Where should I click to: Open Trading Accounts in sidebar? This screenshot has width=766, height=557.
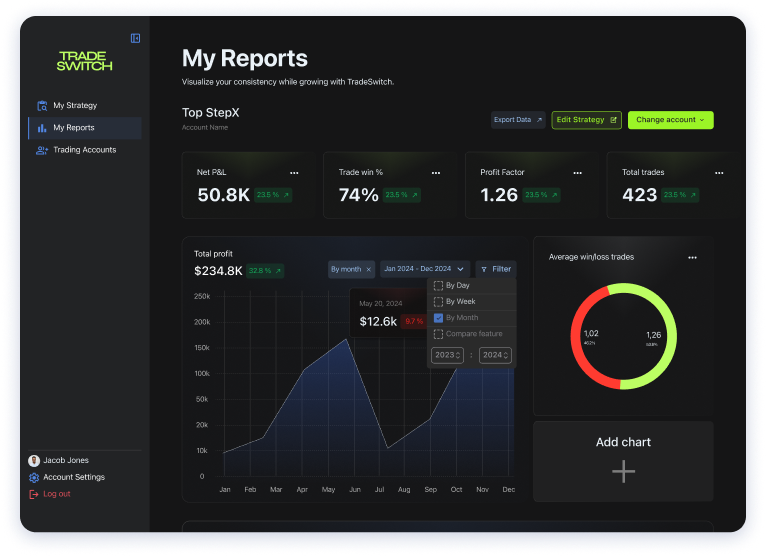84,150
